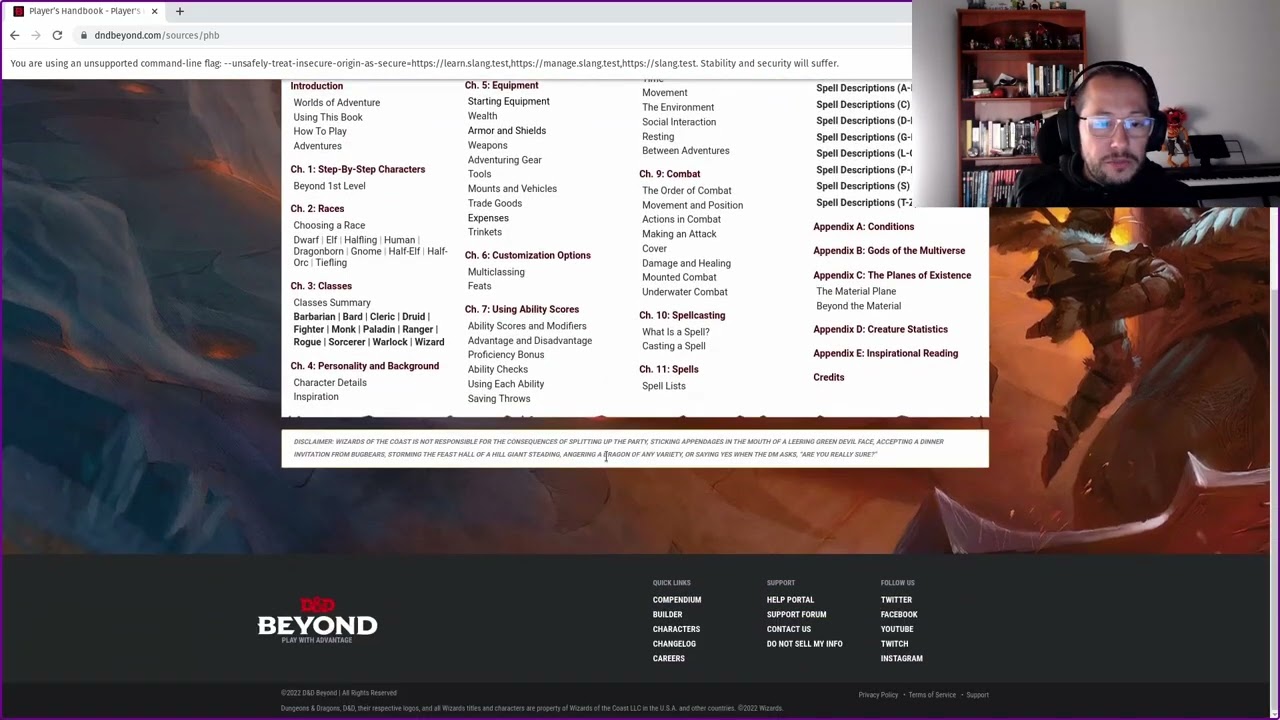Open Privacy Policy footer link
Viewport: 1280px width, 720px height.
pos(878,695)
